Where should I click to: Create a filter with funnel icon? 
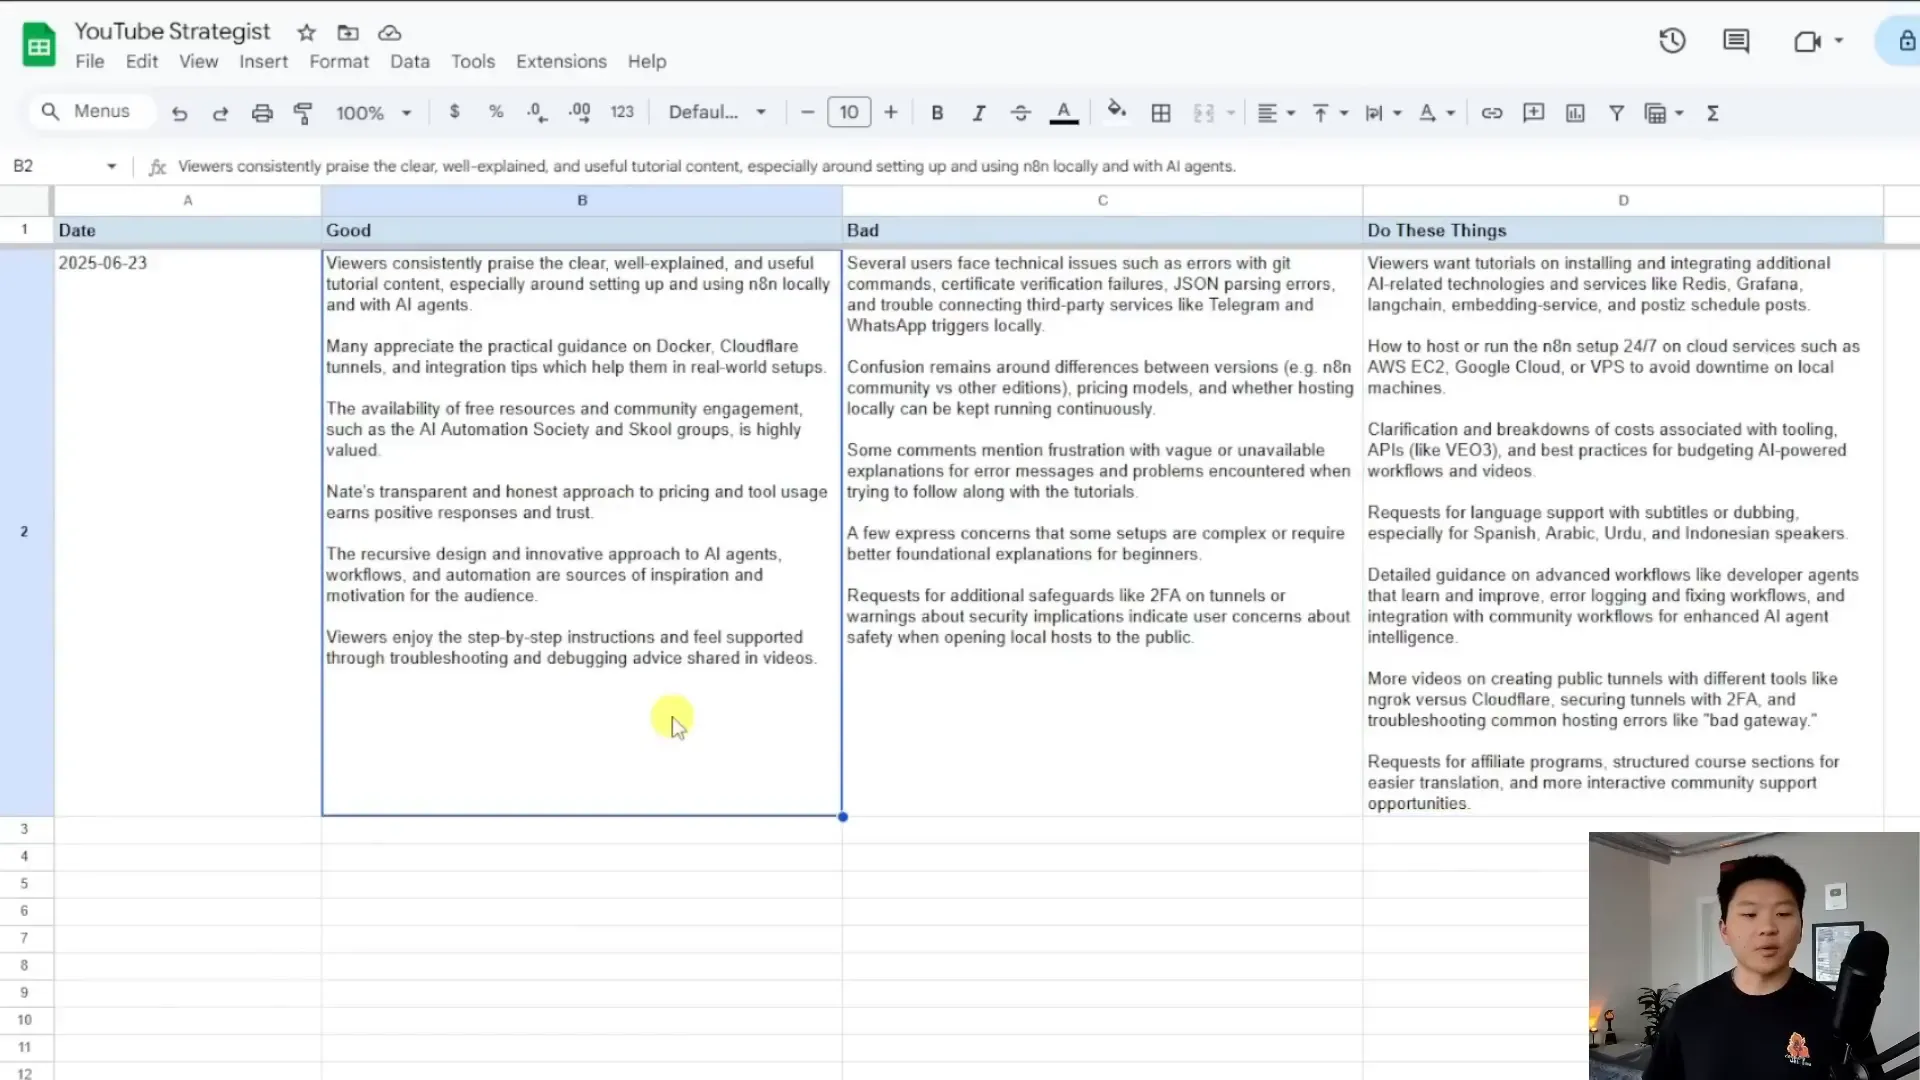point(1616,113)
